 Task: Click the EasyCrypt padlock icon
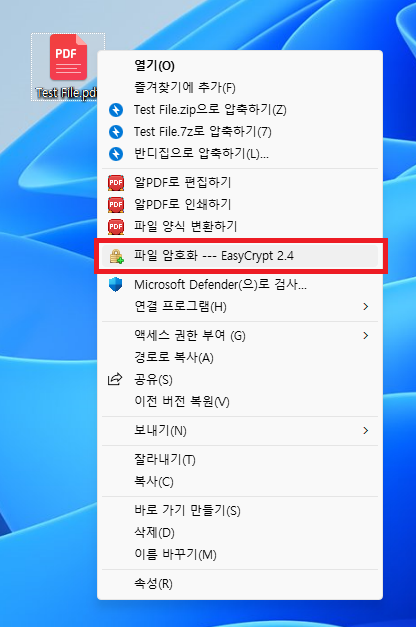(116, 256)
